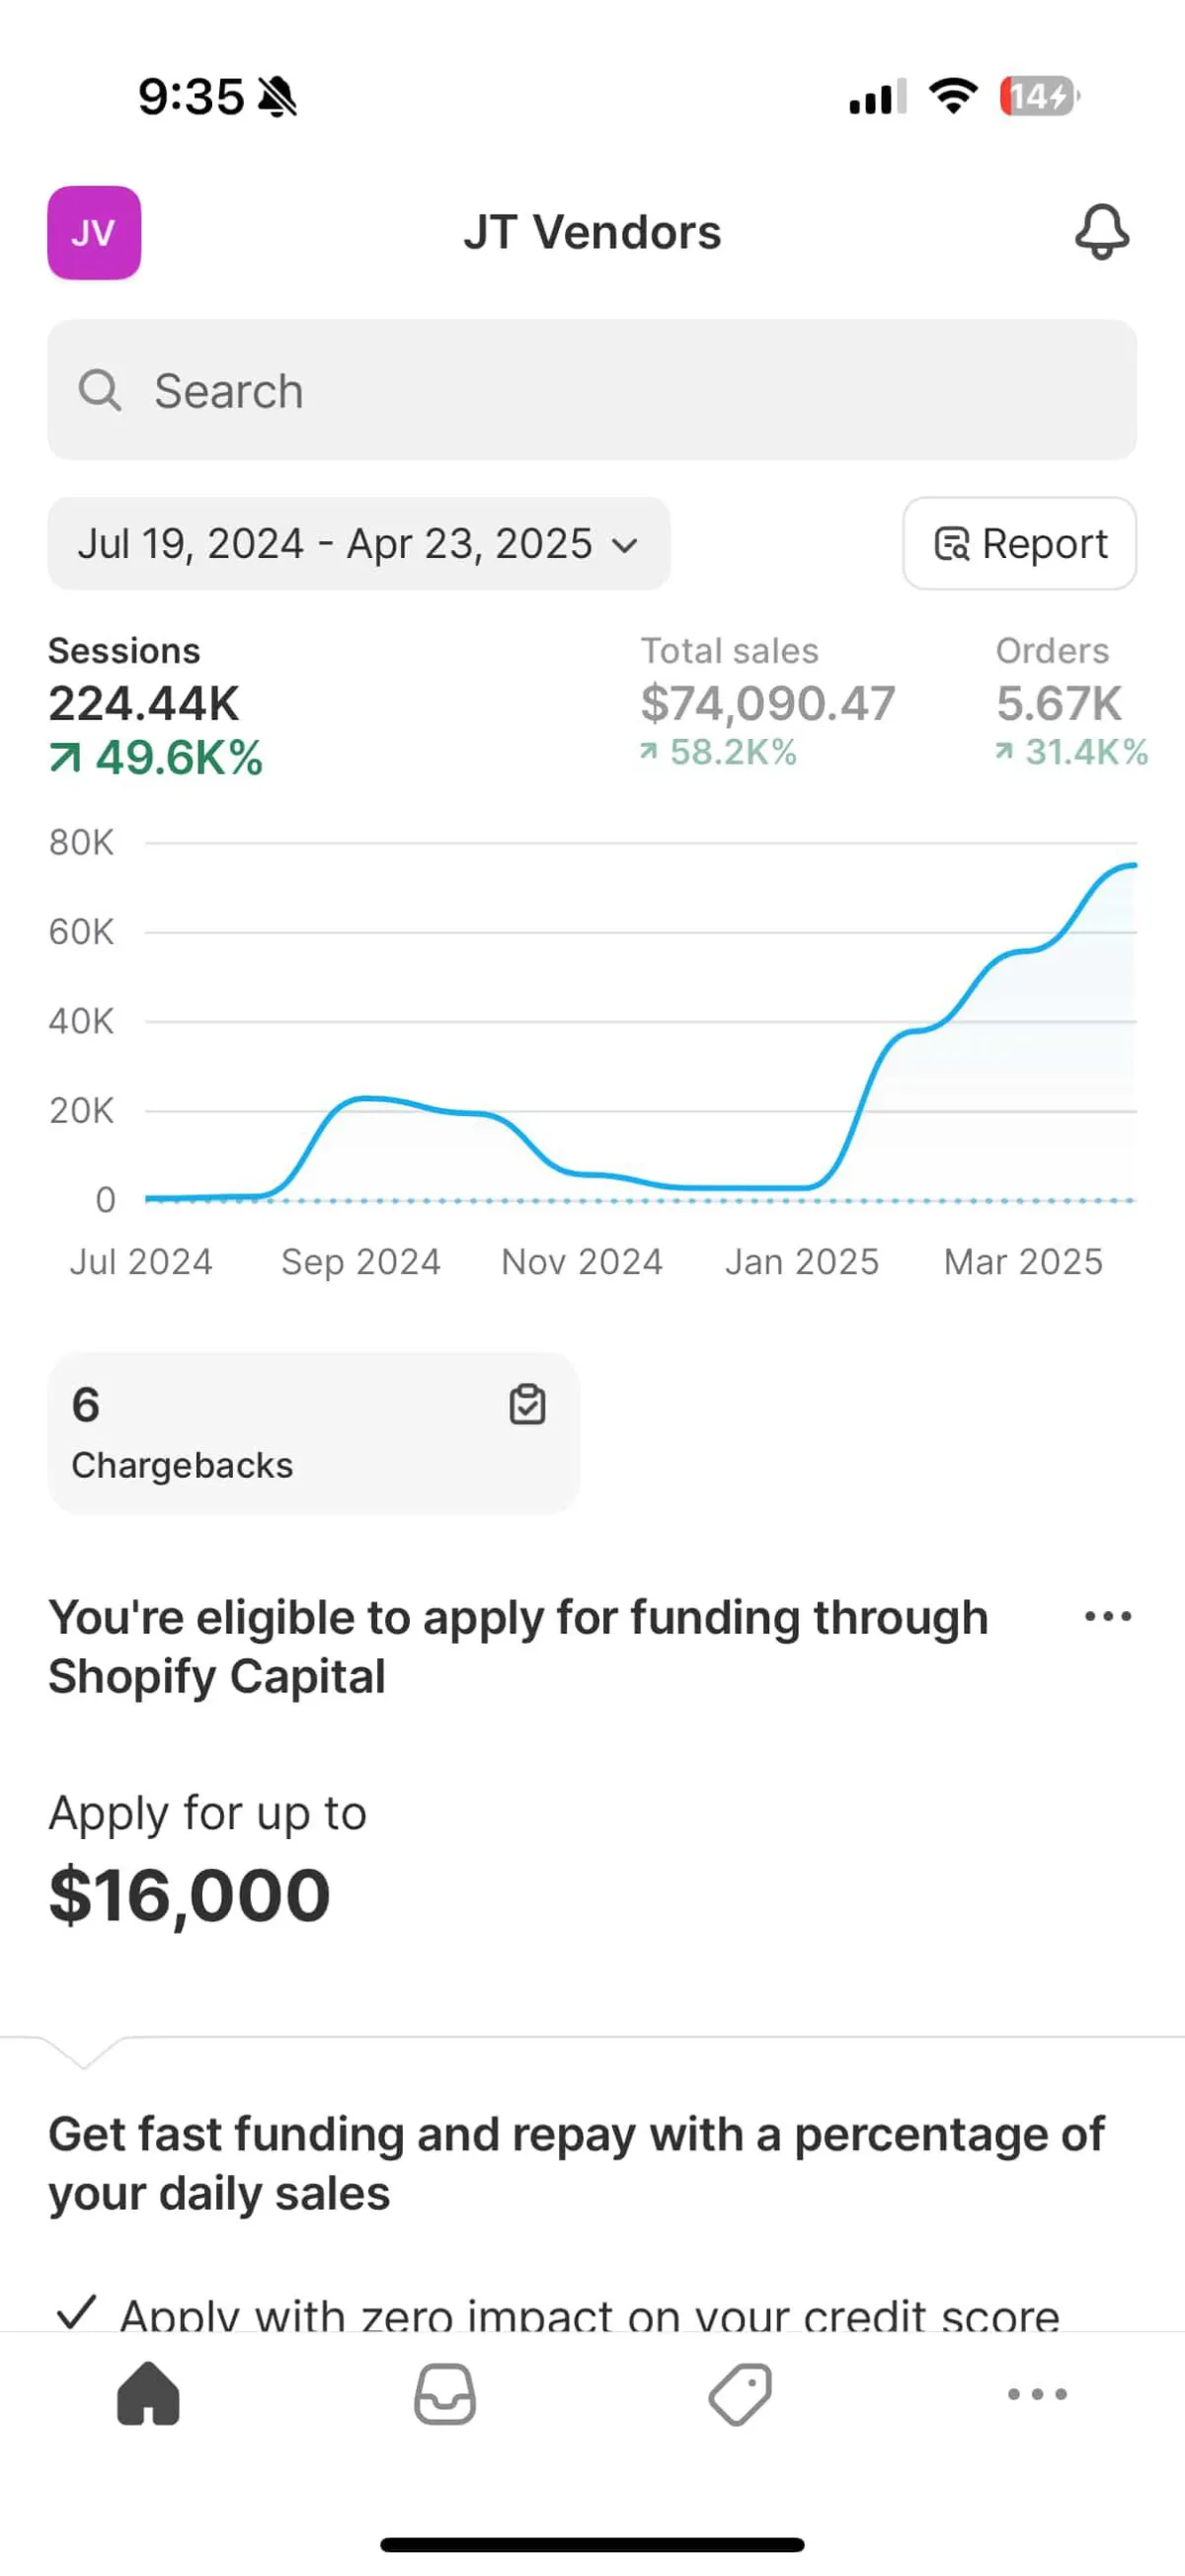This screenshot has width=1185, height=2576.
Task: Tap the $16,000 funding offer amount
Action: [190, 1895]
